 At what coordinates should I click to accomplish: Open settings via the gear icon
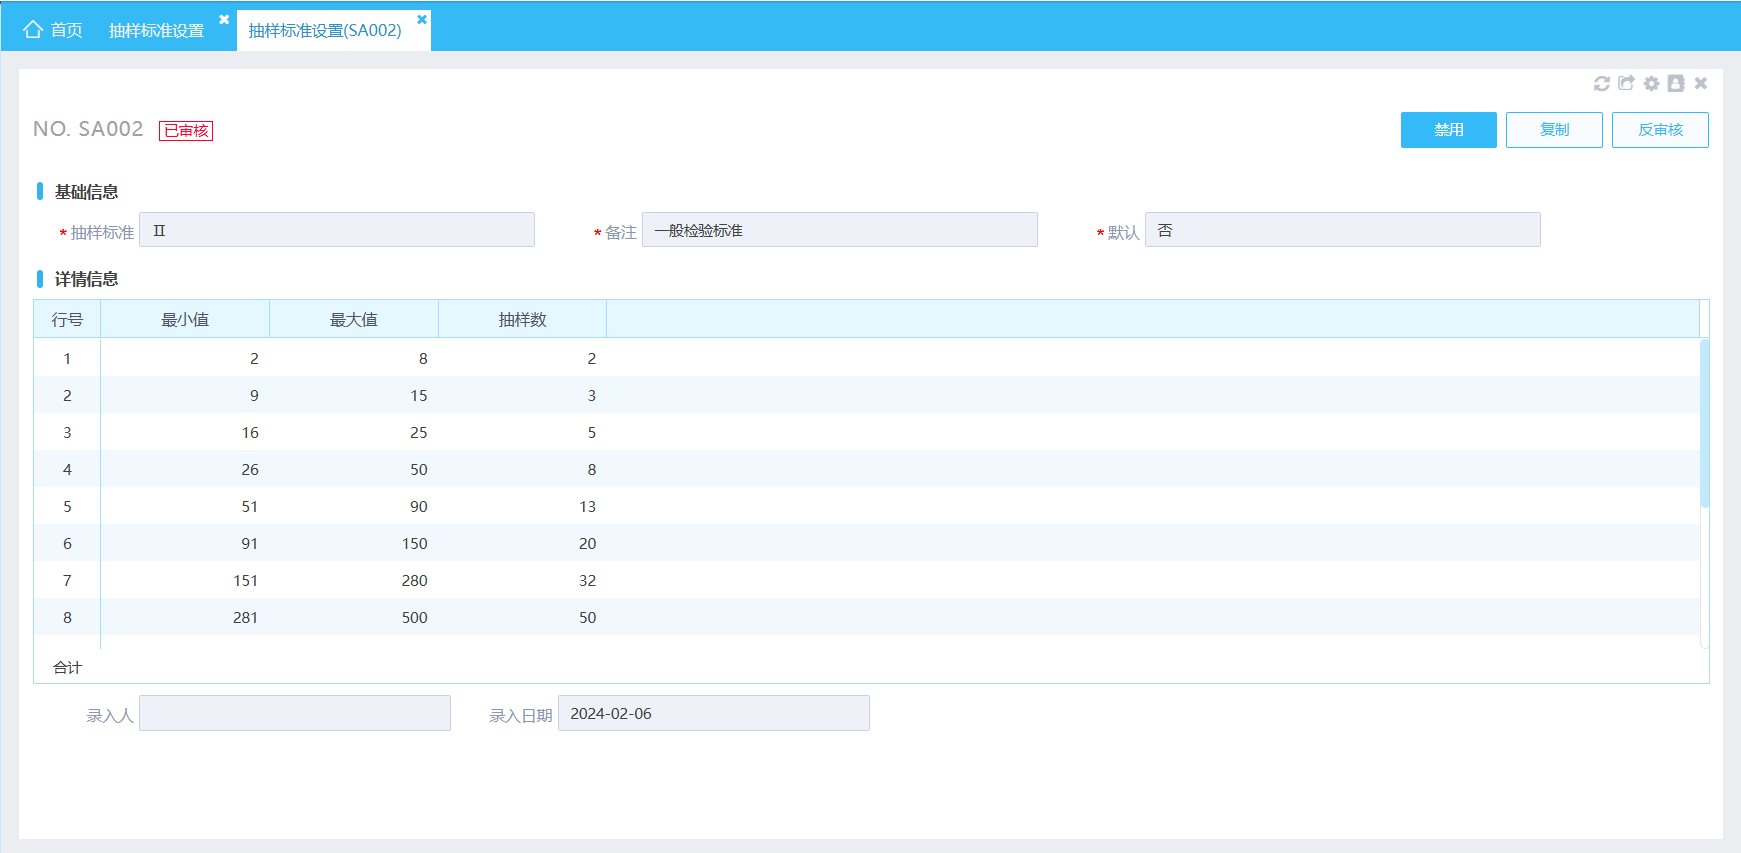tap(1652, 83)
